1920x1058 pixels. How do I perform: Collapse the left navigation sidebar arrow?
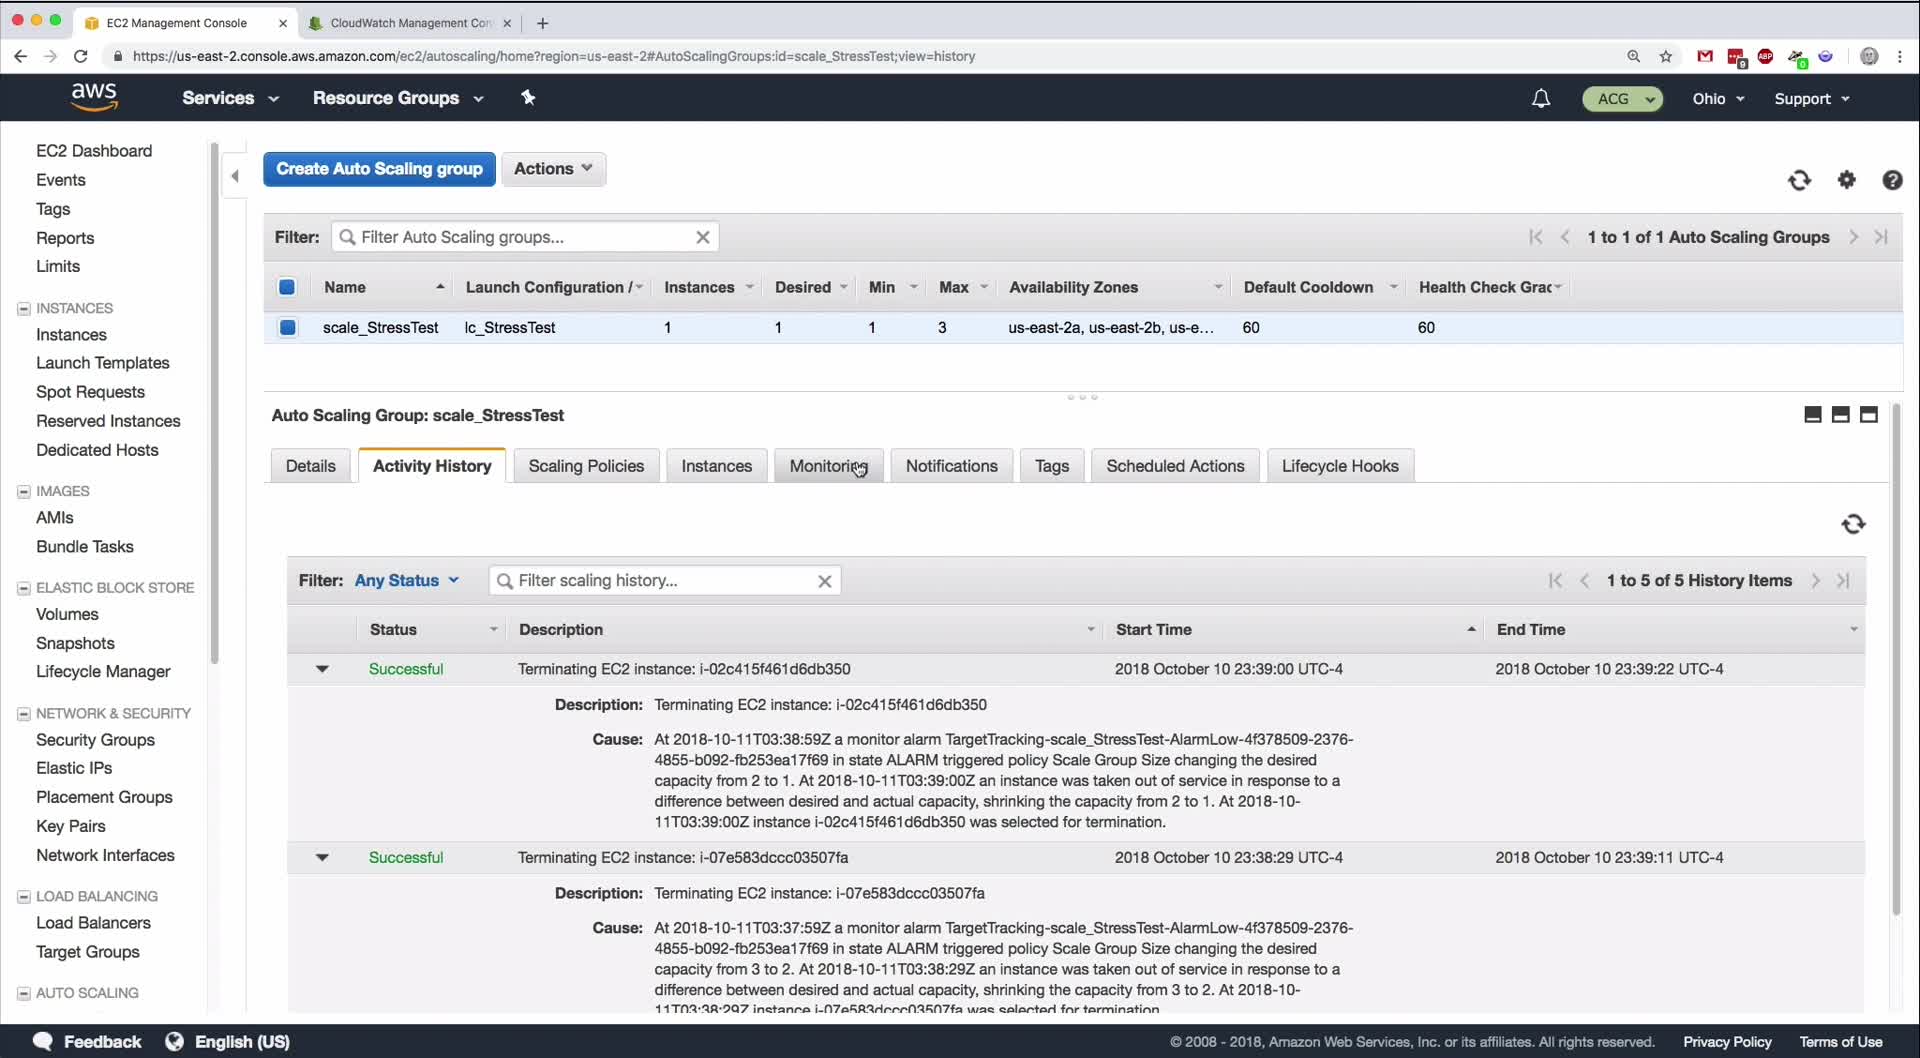(235, 176)
